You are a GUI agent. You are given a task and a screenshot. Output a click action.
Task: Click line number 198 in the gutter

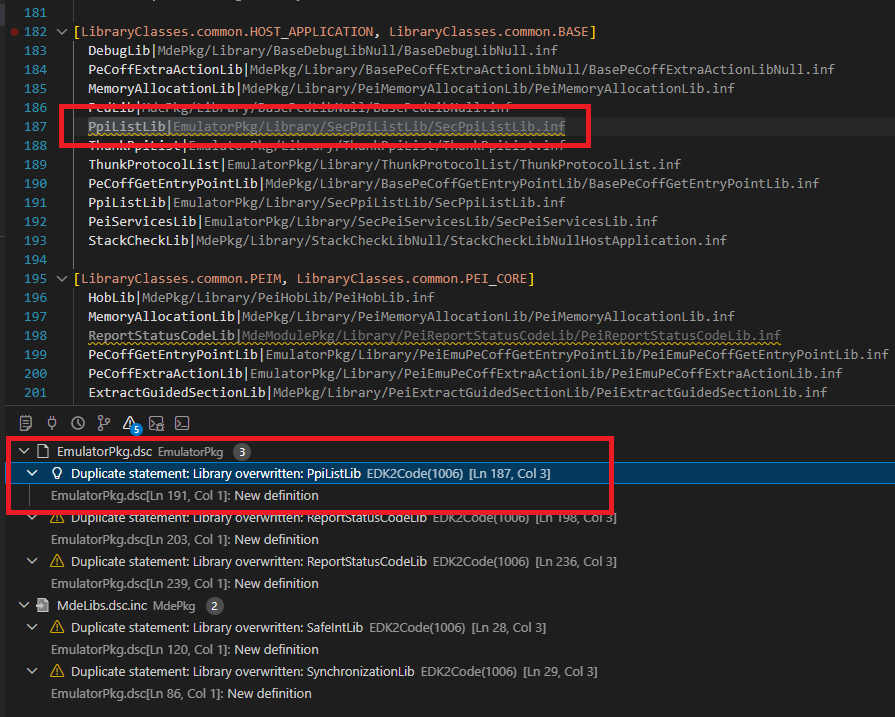point(35,336)
